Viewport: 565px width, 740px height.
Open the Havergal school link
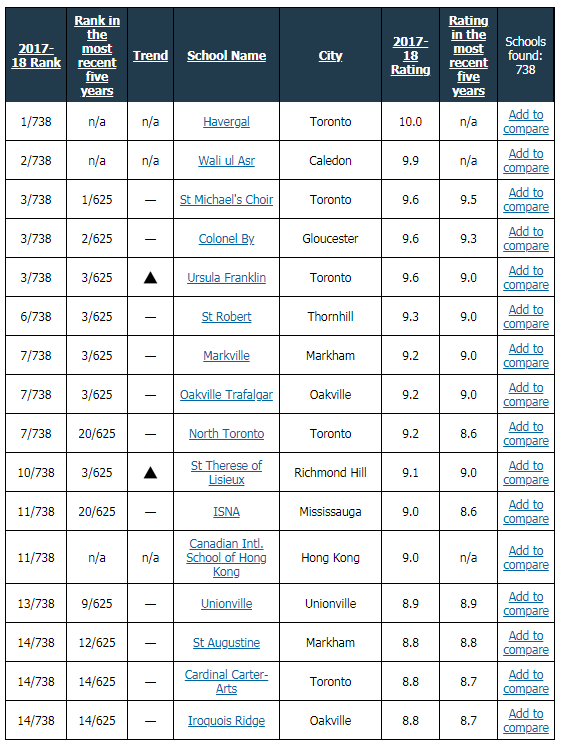click(227, 122)
